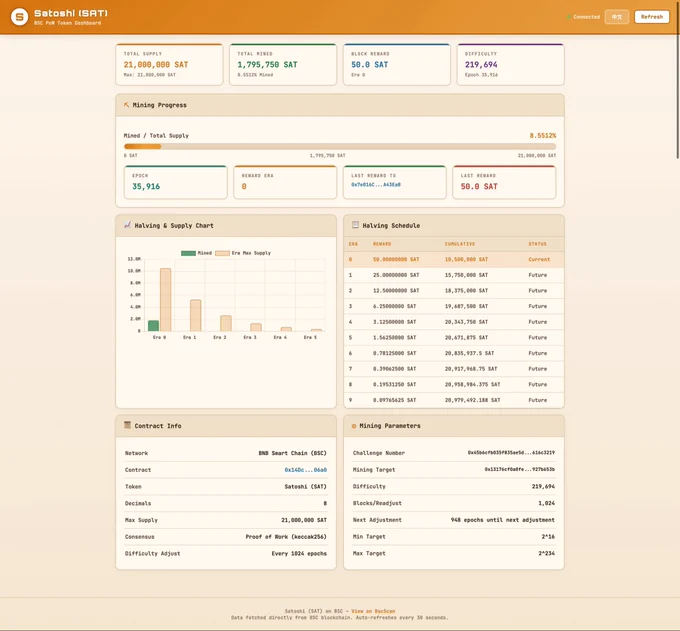Viewport: 680px width, 631px height.
Task: Click the green Mined bar for Era 0
Action: (153, 326)
